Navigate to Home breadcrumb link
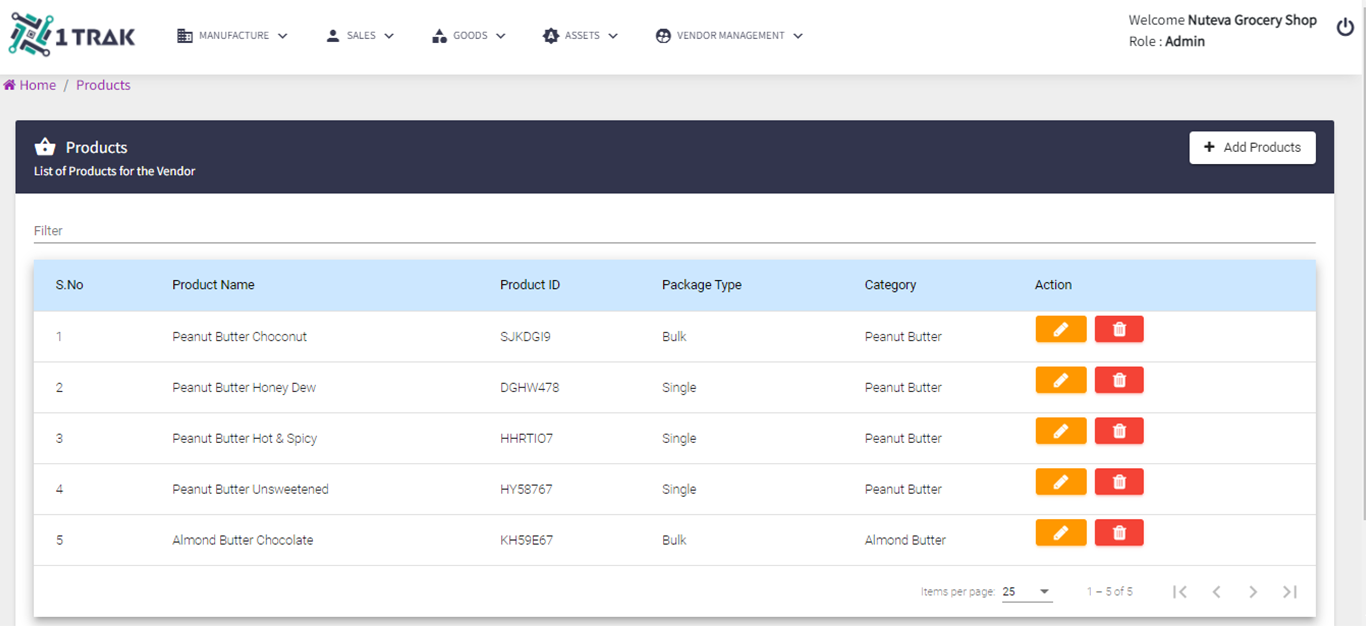This screenshot has width=1366, height=626. (37, 85)
